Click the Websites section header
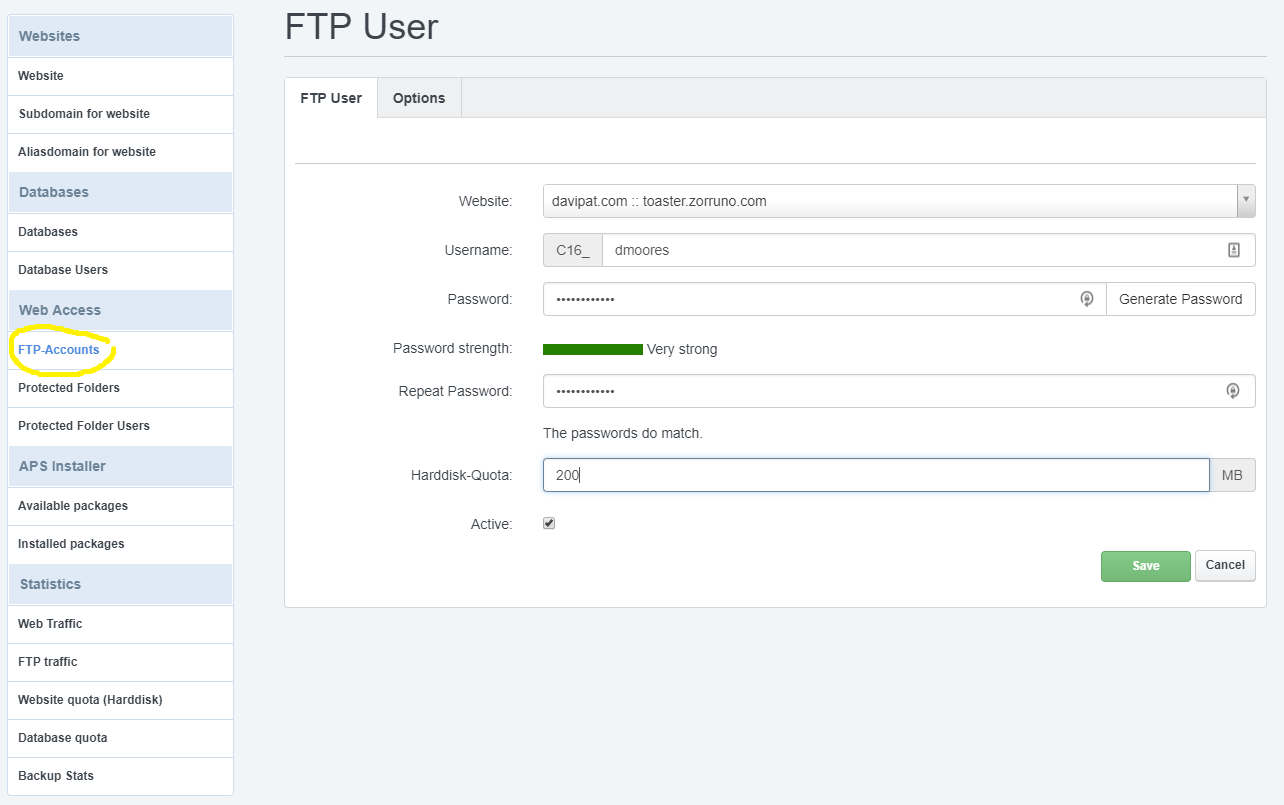The width and height of the screenshot is (1284, 805). pyautogui.click(x=120, y=36)
